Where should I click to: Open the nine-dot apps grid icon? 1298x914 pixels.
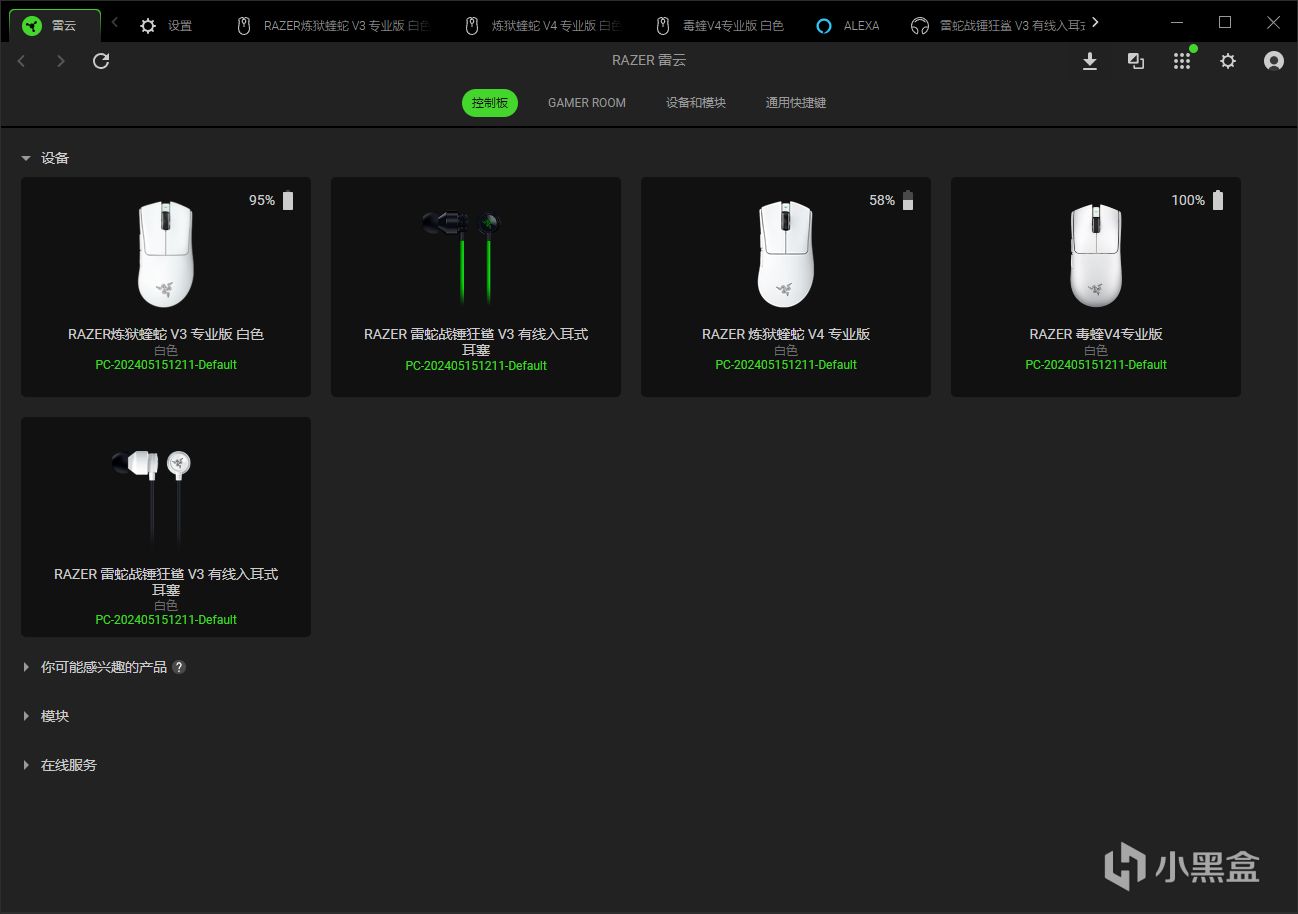point(1182,61)
